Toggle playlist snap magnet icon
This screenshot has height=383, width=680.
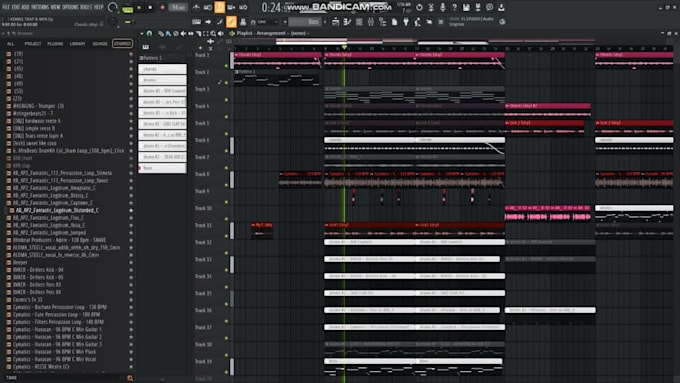150,33
